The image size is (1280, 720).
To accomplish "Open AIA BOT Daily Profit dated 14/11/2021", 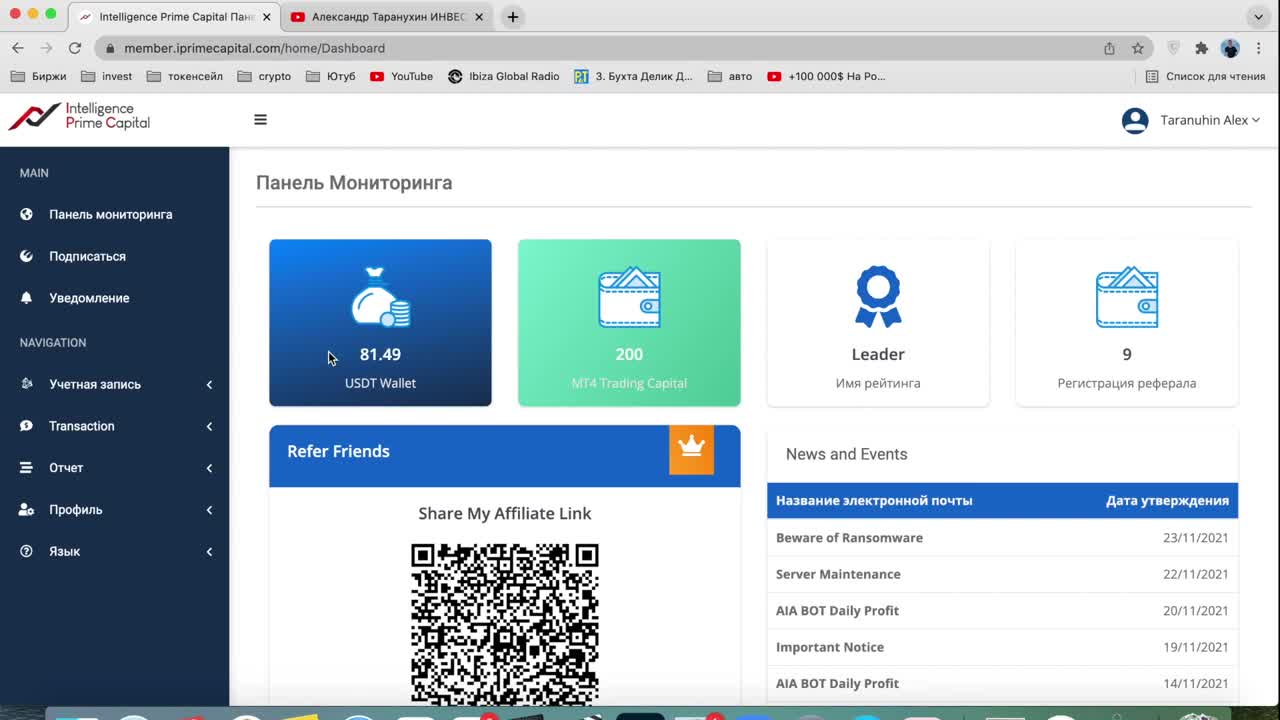I will tap(1002, 684).
